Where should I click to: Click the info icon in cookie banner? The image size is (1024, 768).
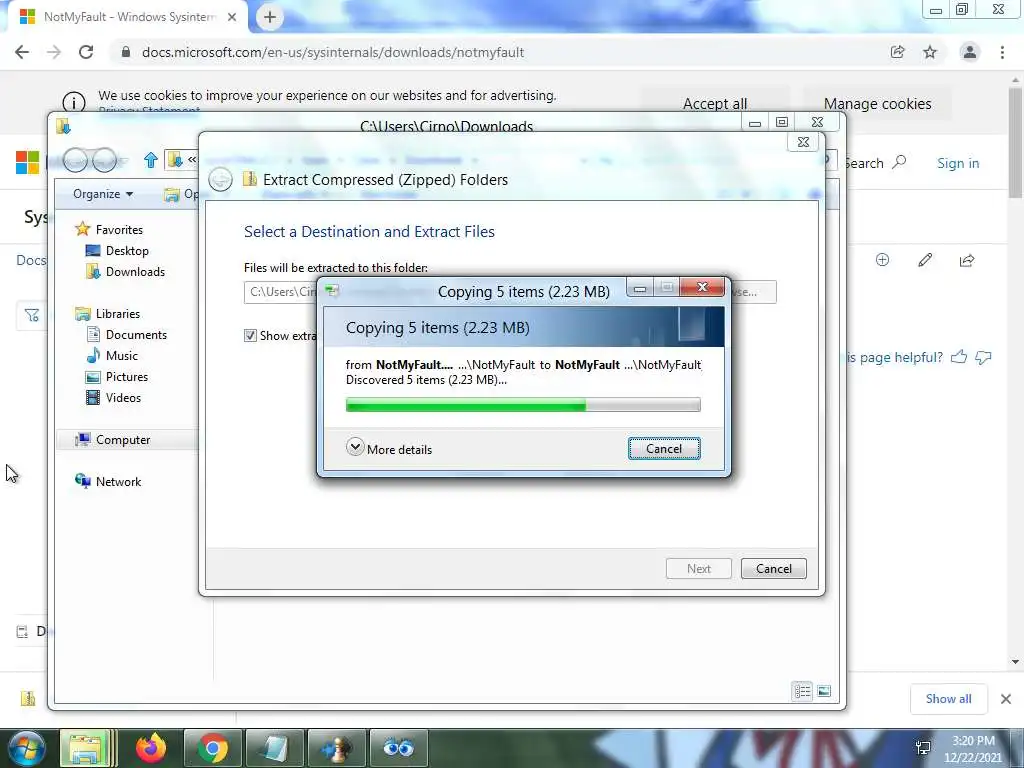74,103
